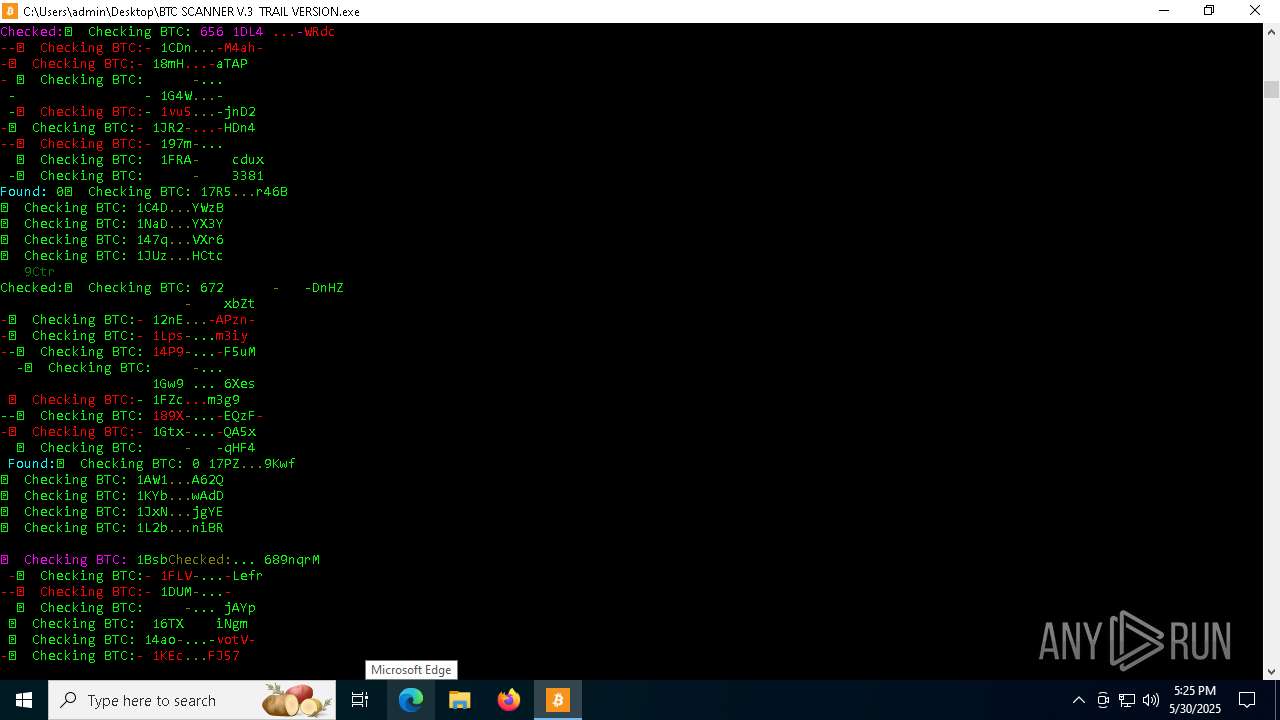The width and height of the screenshot is (1280, 720).
Task: Open File Explorer from the taskbar
Action: tap(459, 700)
